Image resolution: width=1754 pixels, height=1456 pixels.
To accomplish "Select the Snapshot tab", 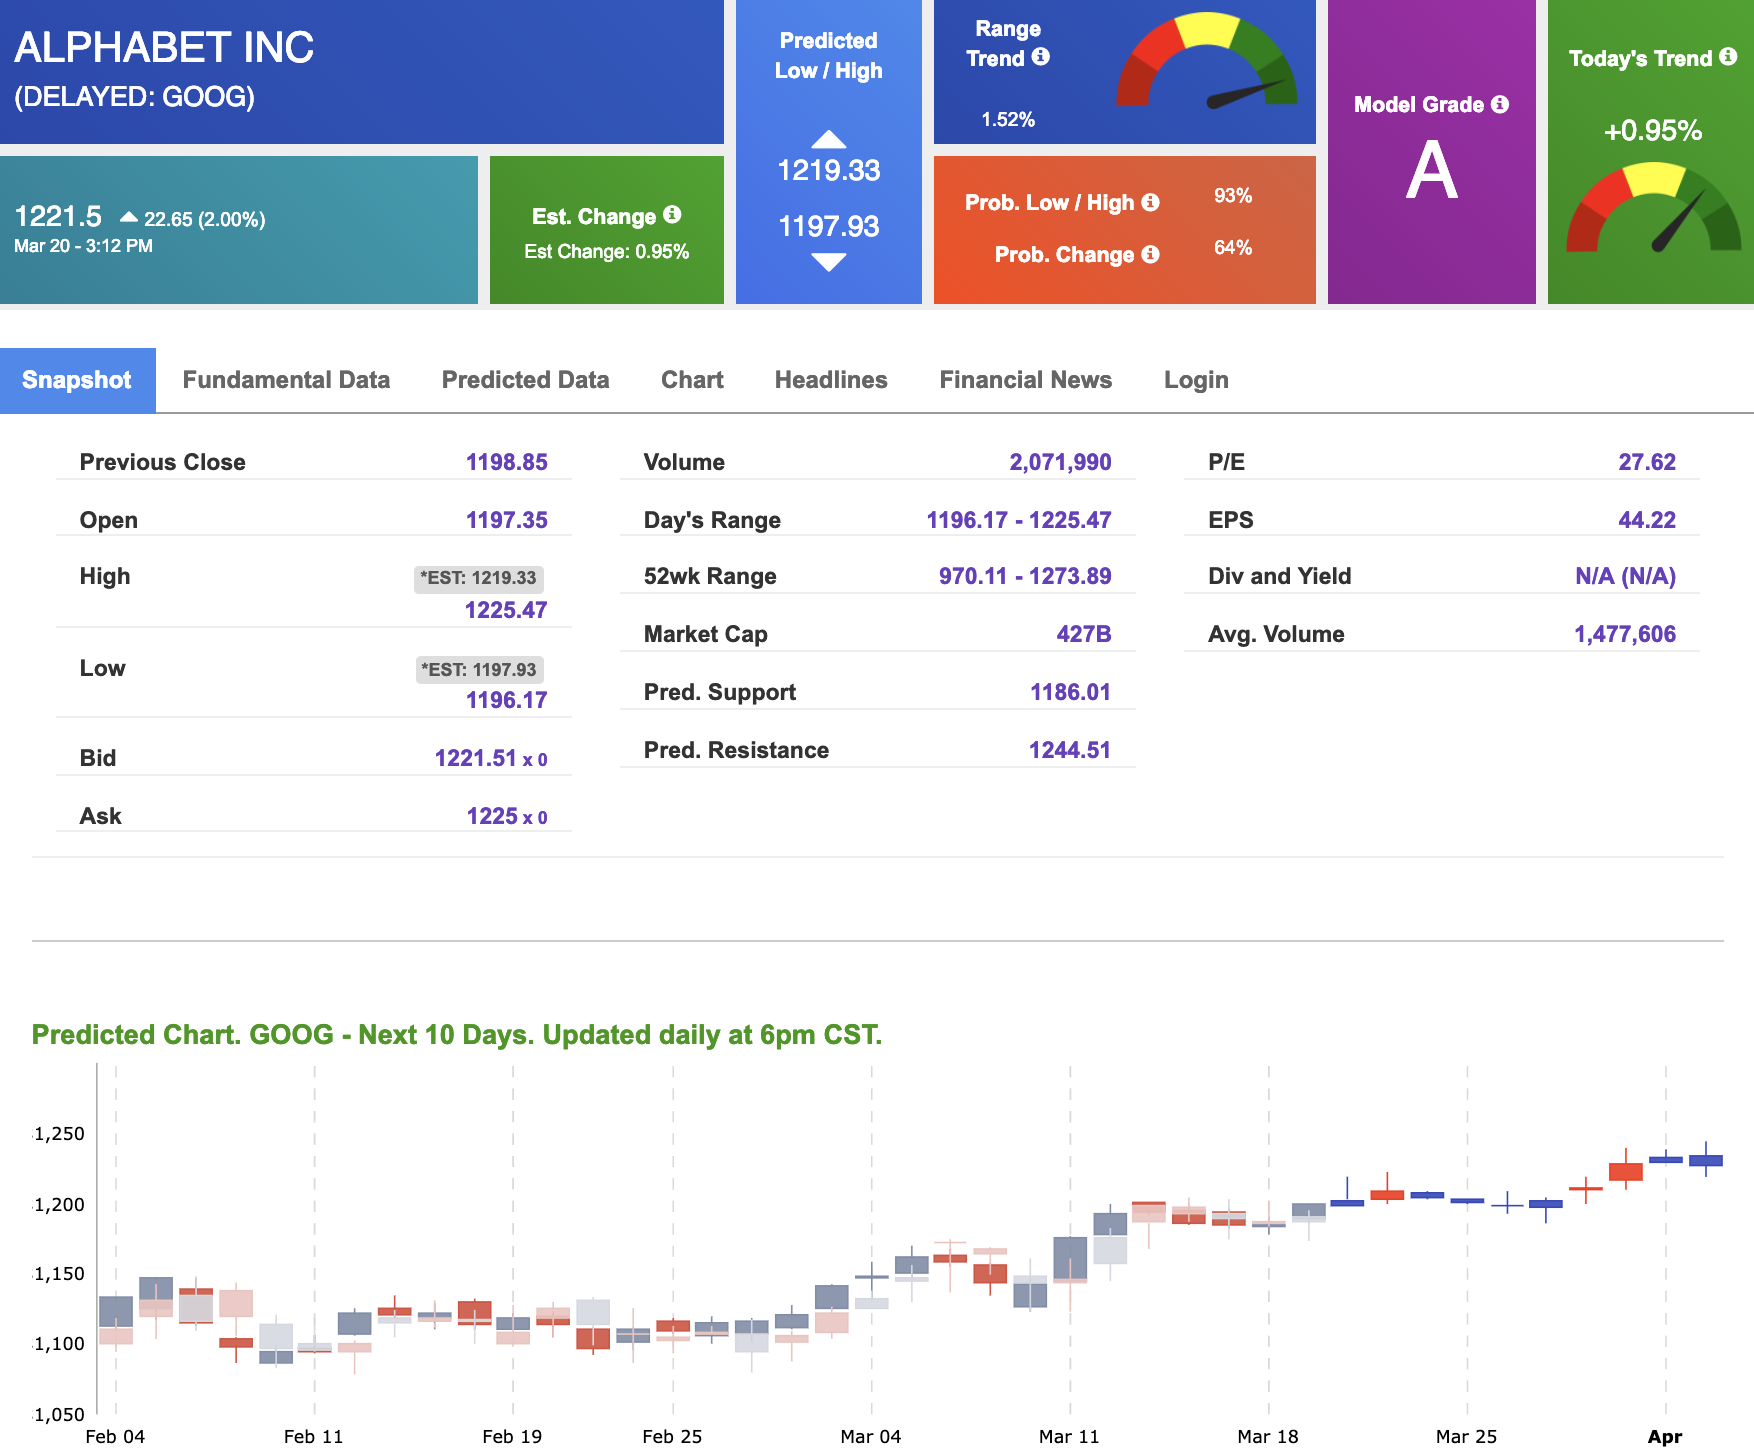I will [x=77, y=380].
